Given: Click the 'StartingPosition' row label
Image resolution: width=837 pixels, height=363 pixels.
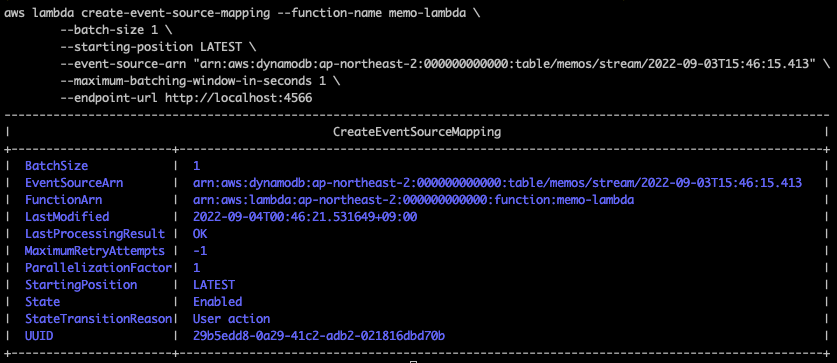Looking at the screenshot, I should (81, 285).
